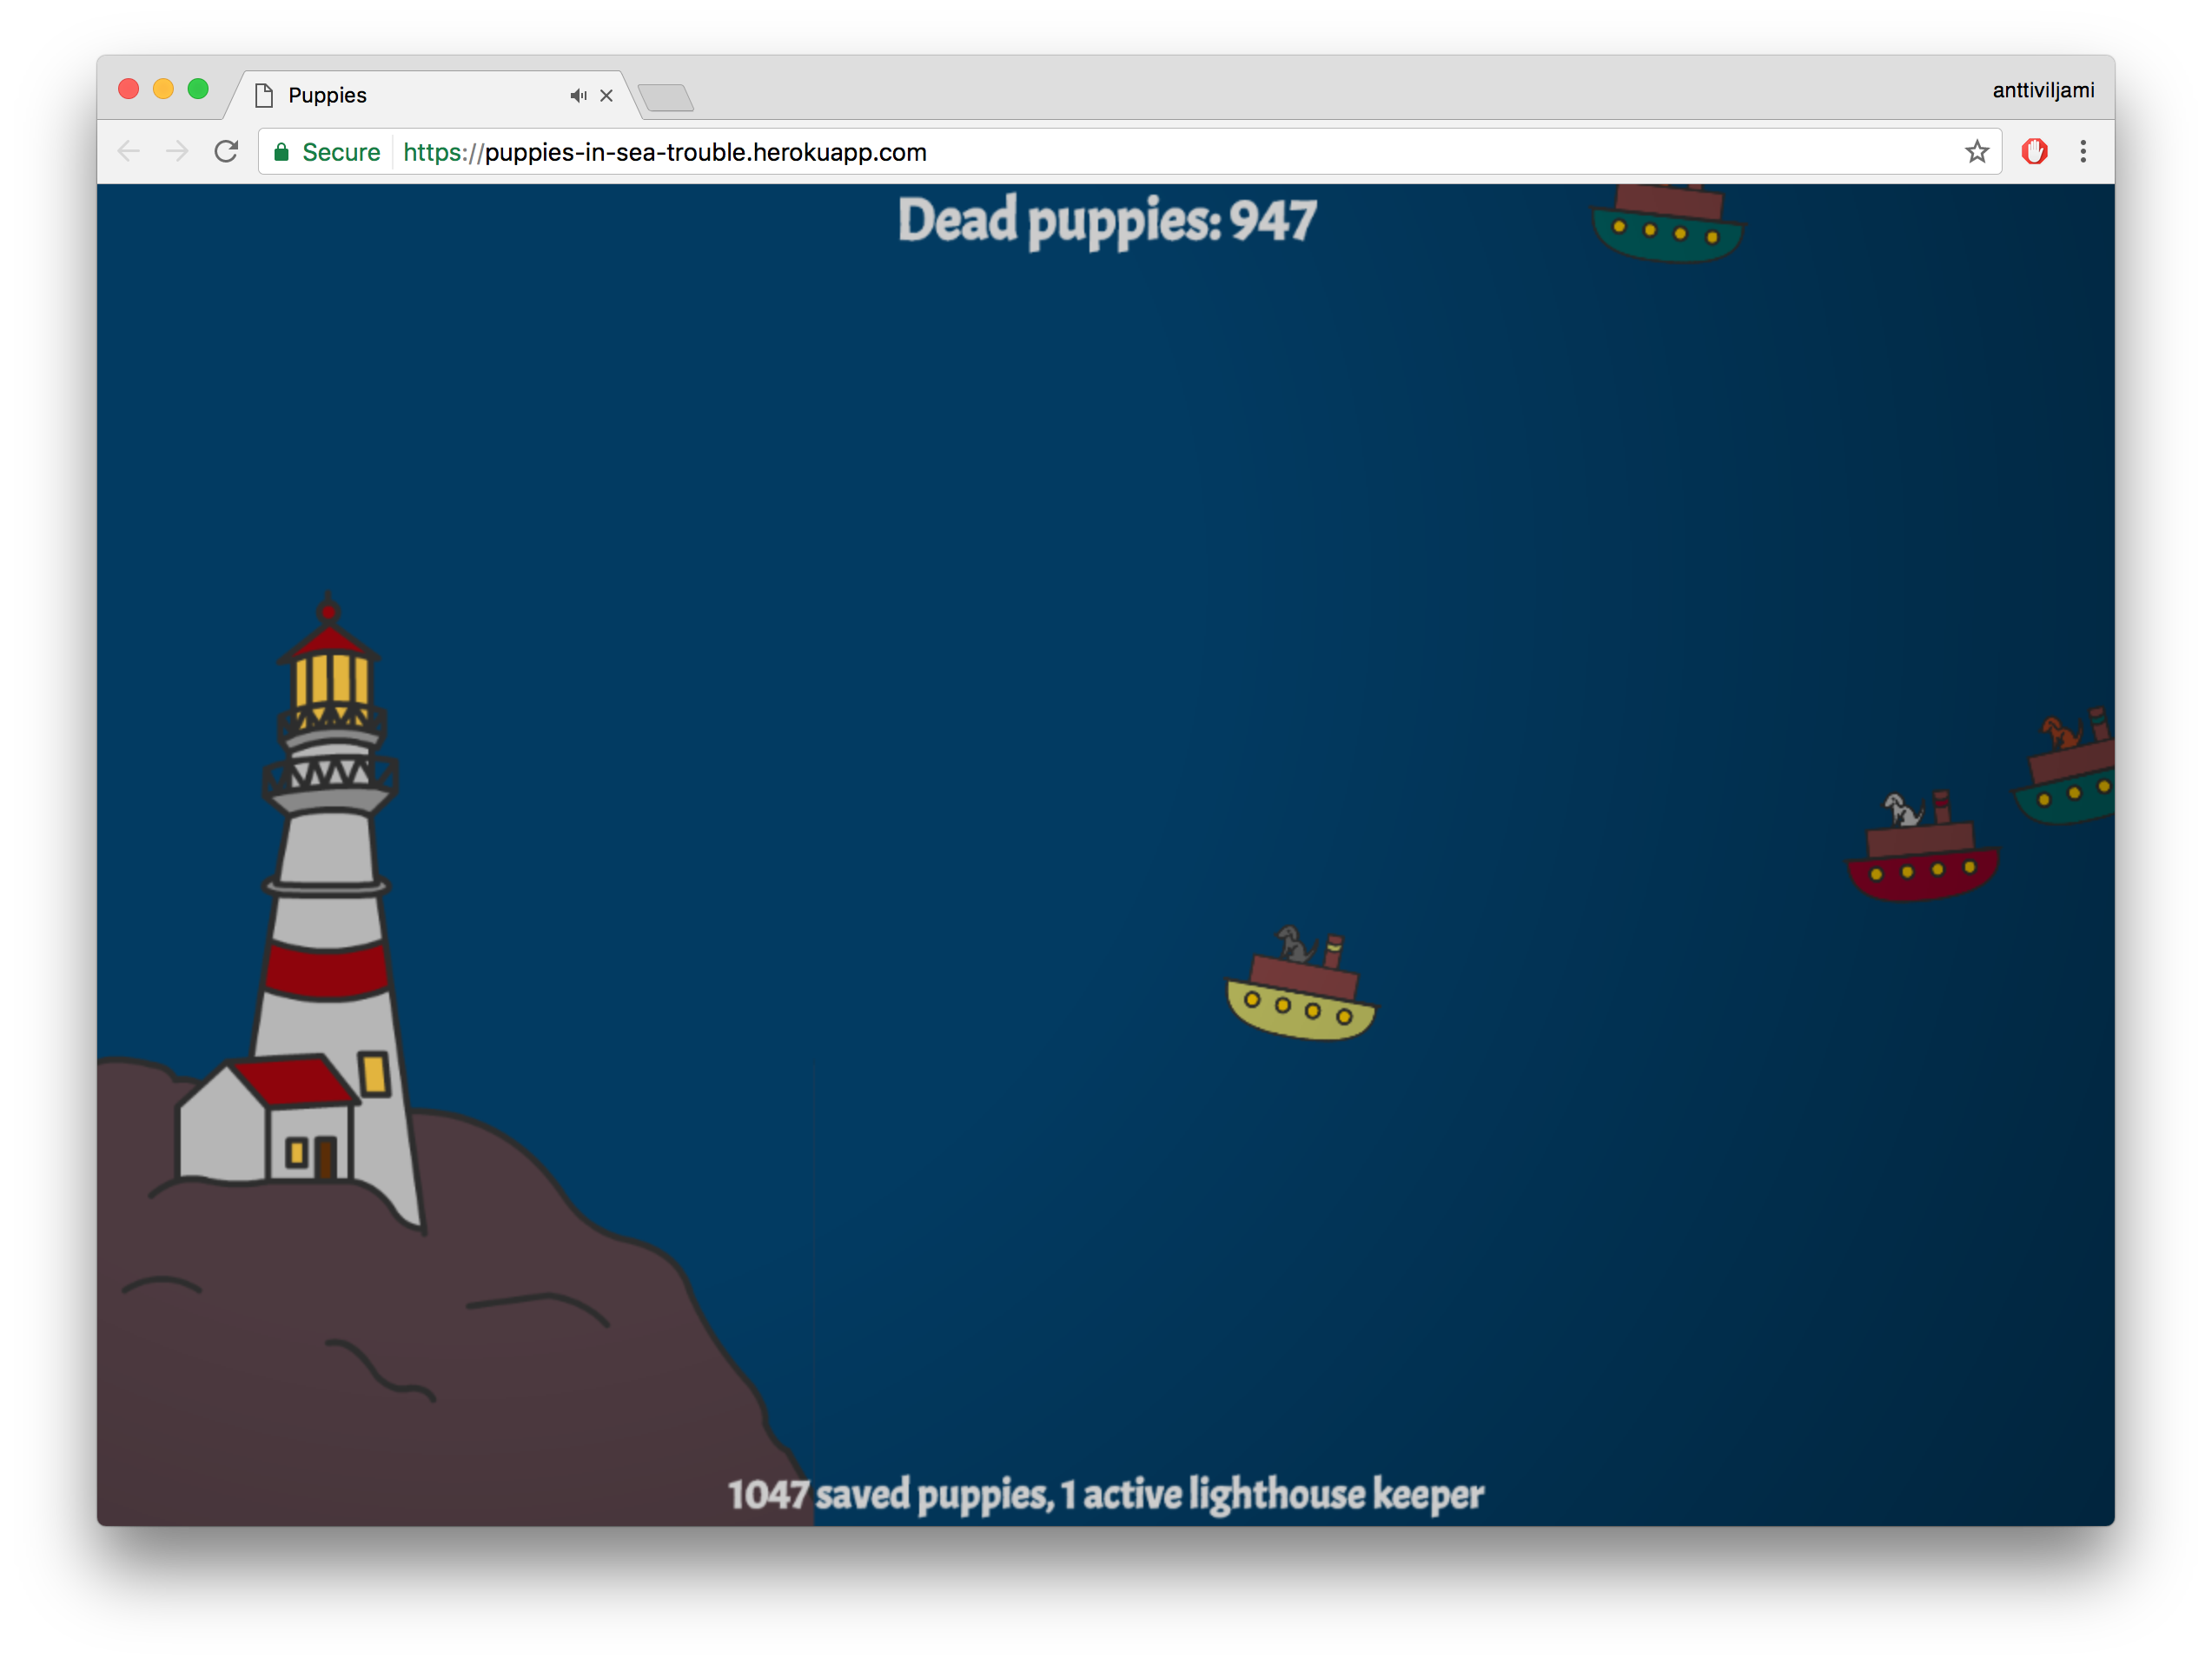Click the green maximize window button
This screenshot has width=2212, height=1665.
(198, 89)
